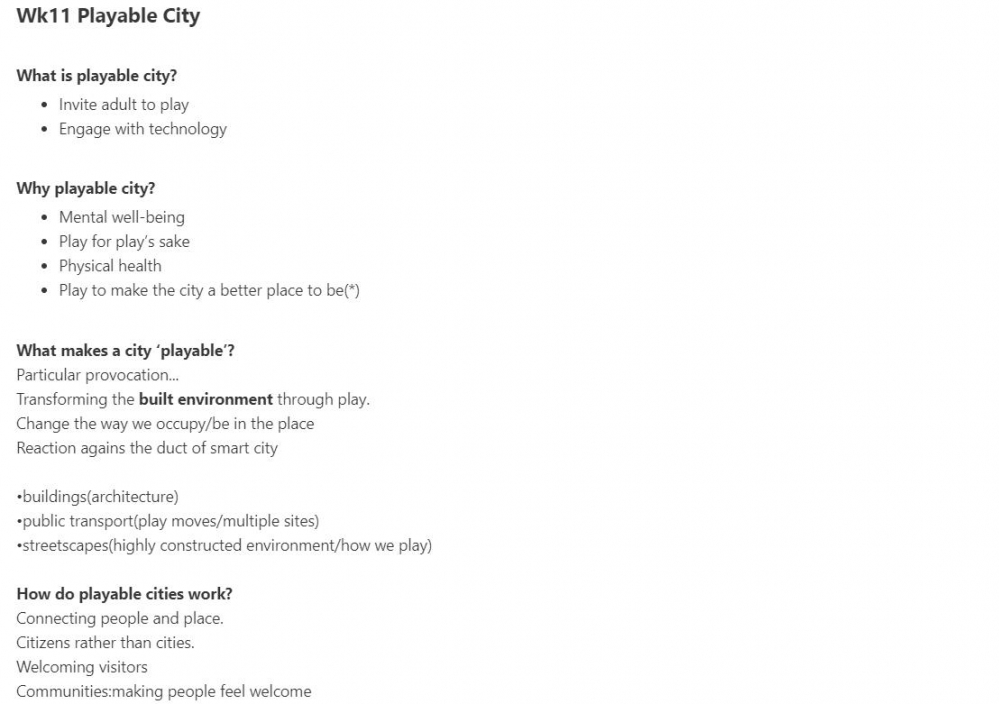999x704 pixels.
Task: Click the 'What makes a city playable?' heading
Action: 126,350
